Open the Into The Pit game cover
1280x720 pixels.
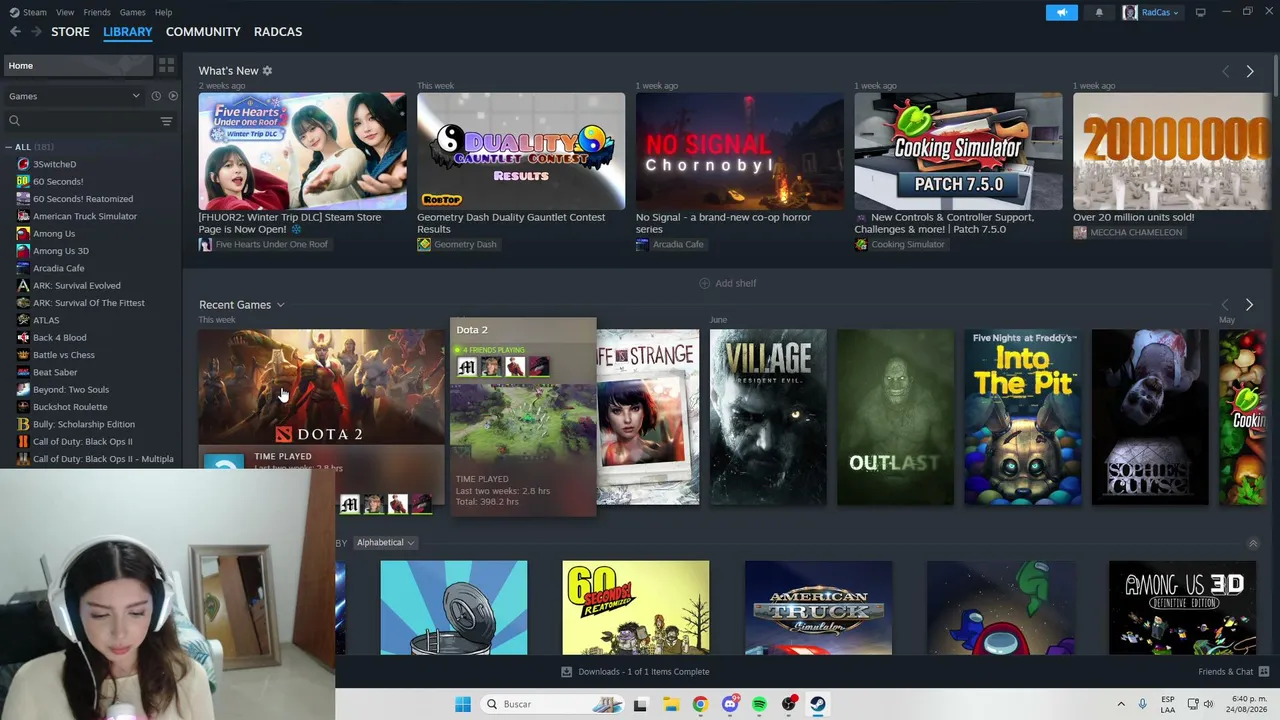pyautogui.click(x=1023, y=417)
